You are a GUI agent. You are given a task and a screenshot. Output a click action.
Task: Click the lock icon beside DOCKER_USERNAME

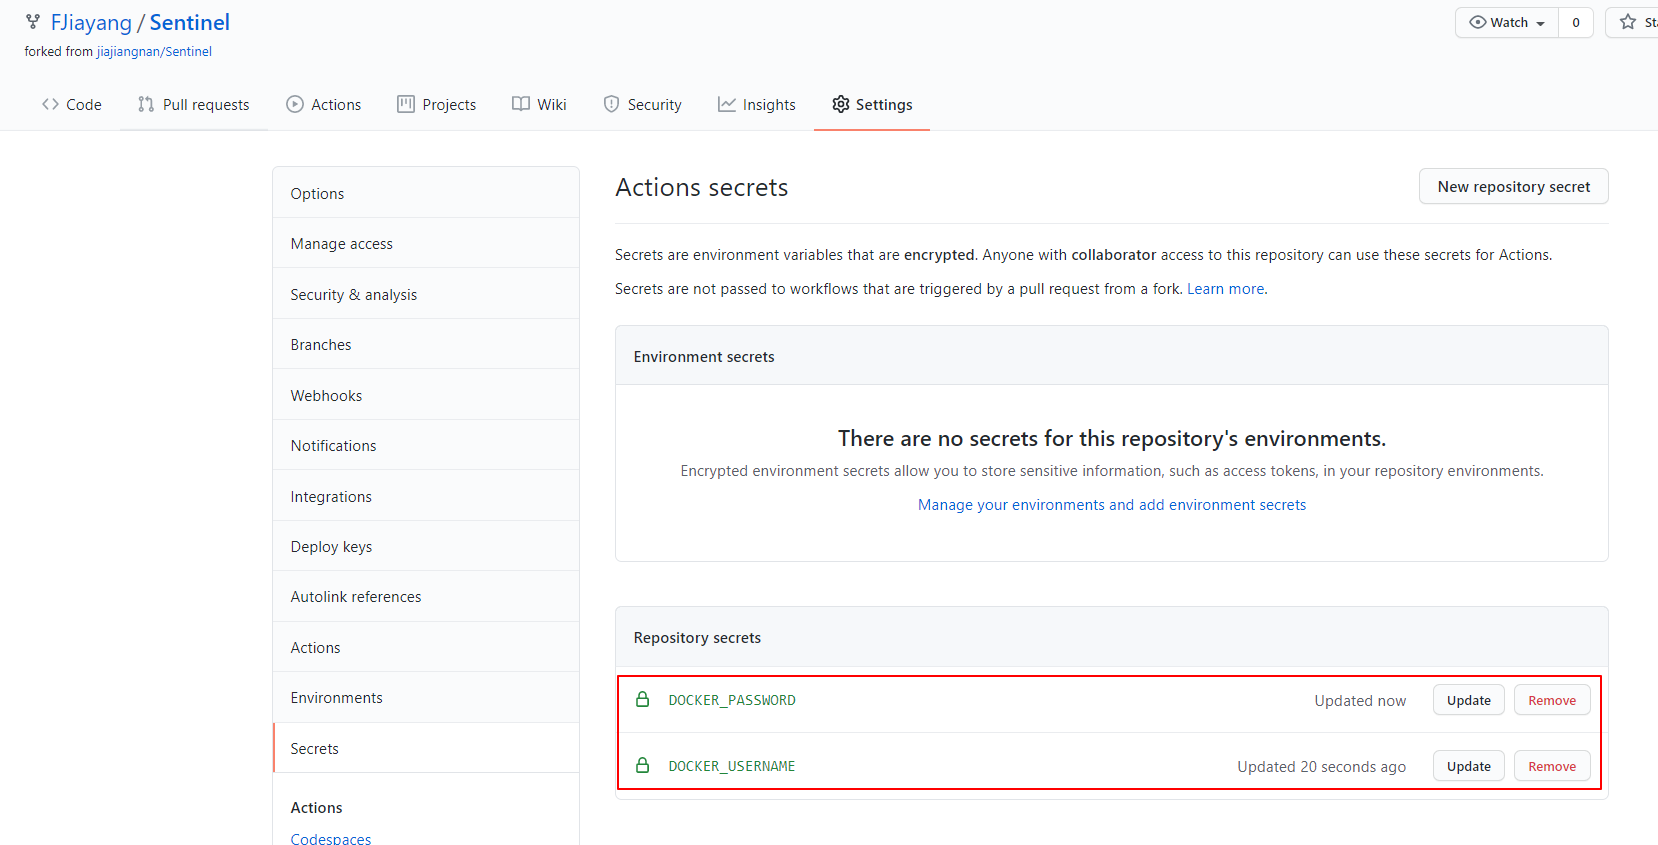pos(643,766)
